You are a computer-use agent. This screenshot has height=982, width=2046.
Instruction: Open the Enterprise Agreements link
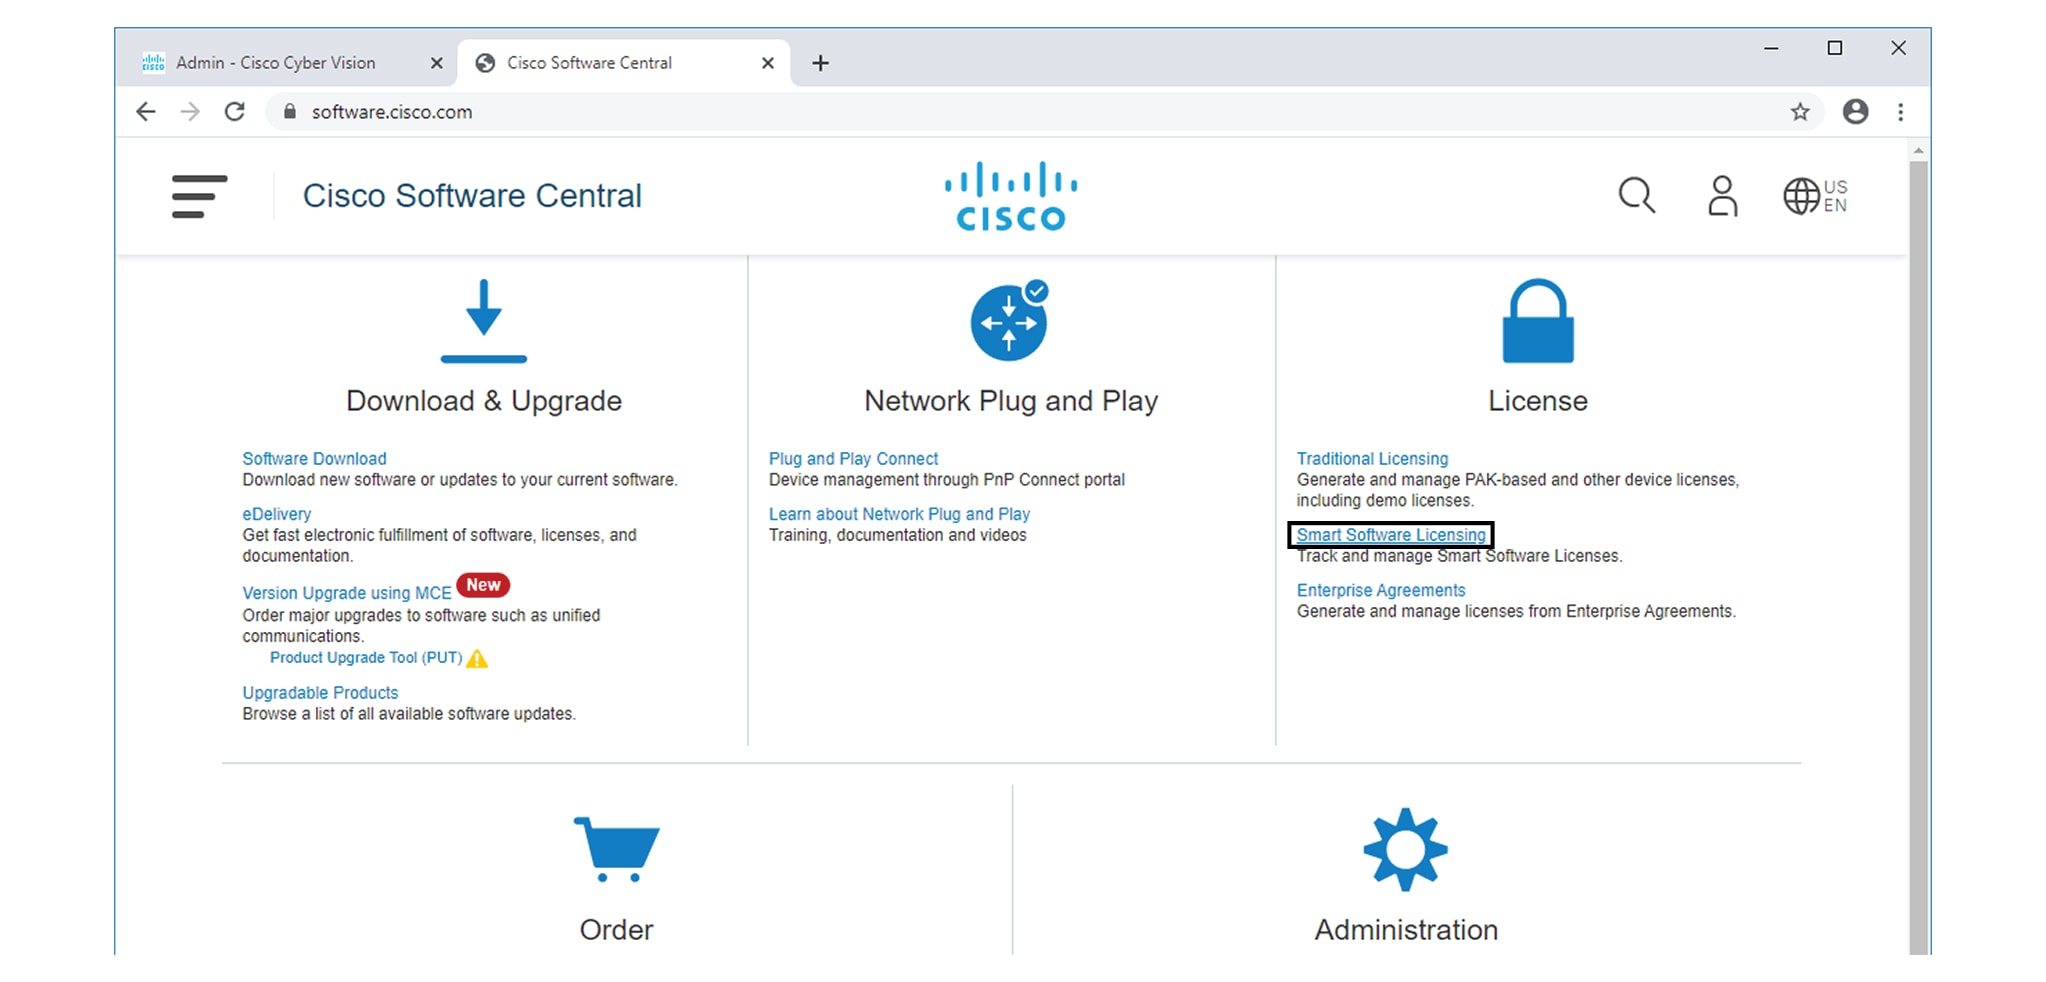click(x=1381, y=591)
